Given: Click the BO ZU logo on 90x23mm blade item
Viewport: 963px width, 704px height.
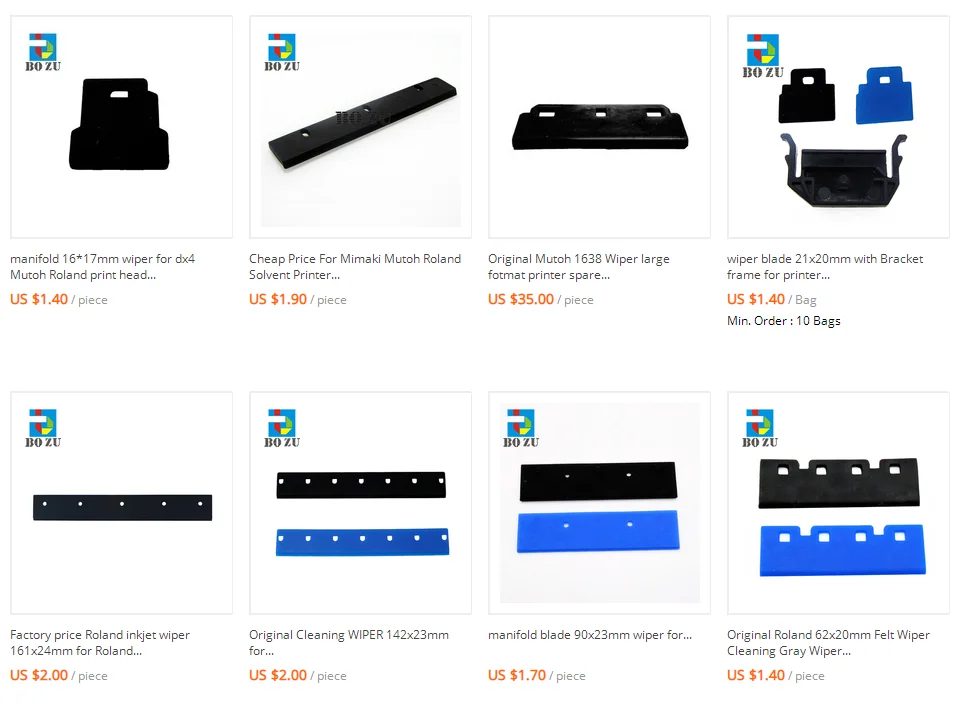Looking at the screenshot, I should [521, 429].
